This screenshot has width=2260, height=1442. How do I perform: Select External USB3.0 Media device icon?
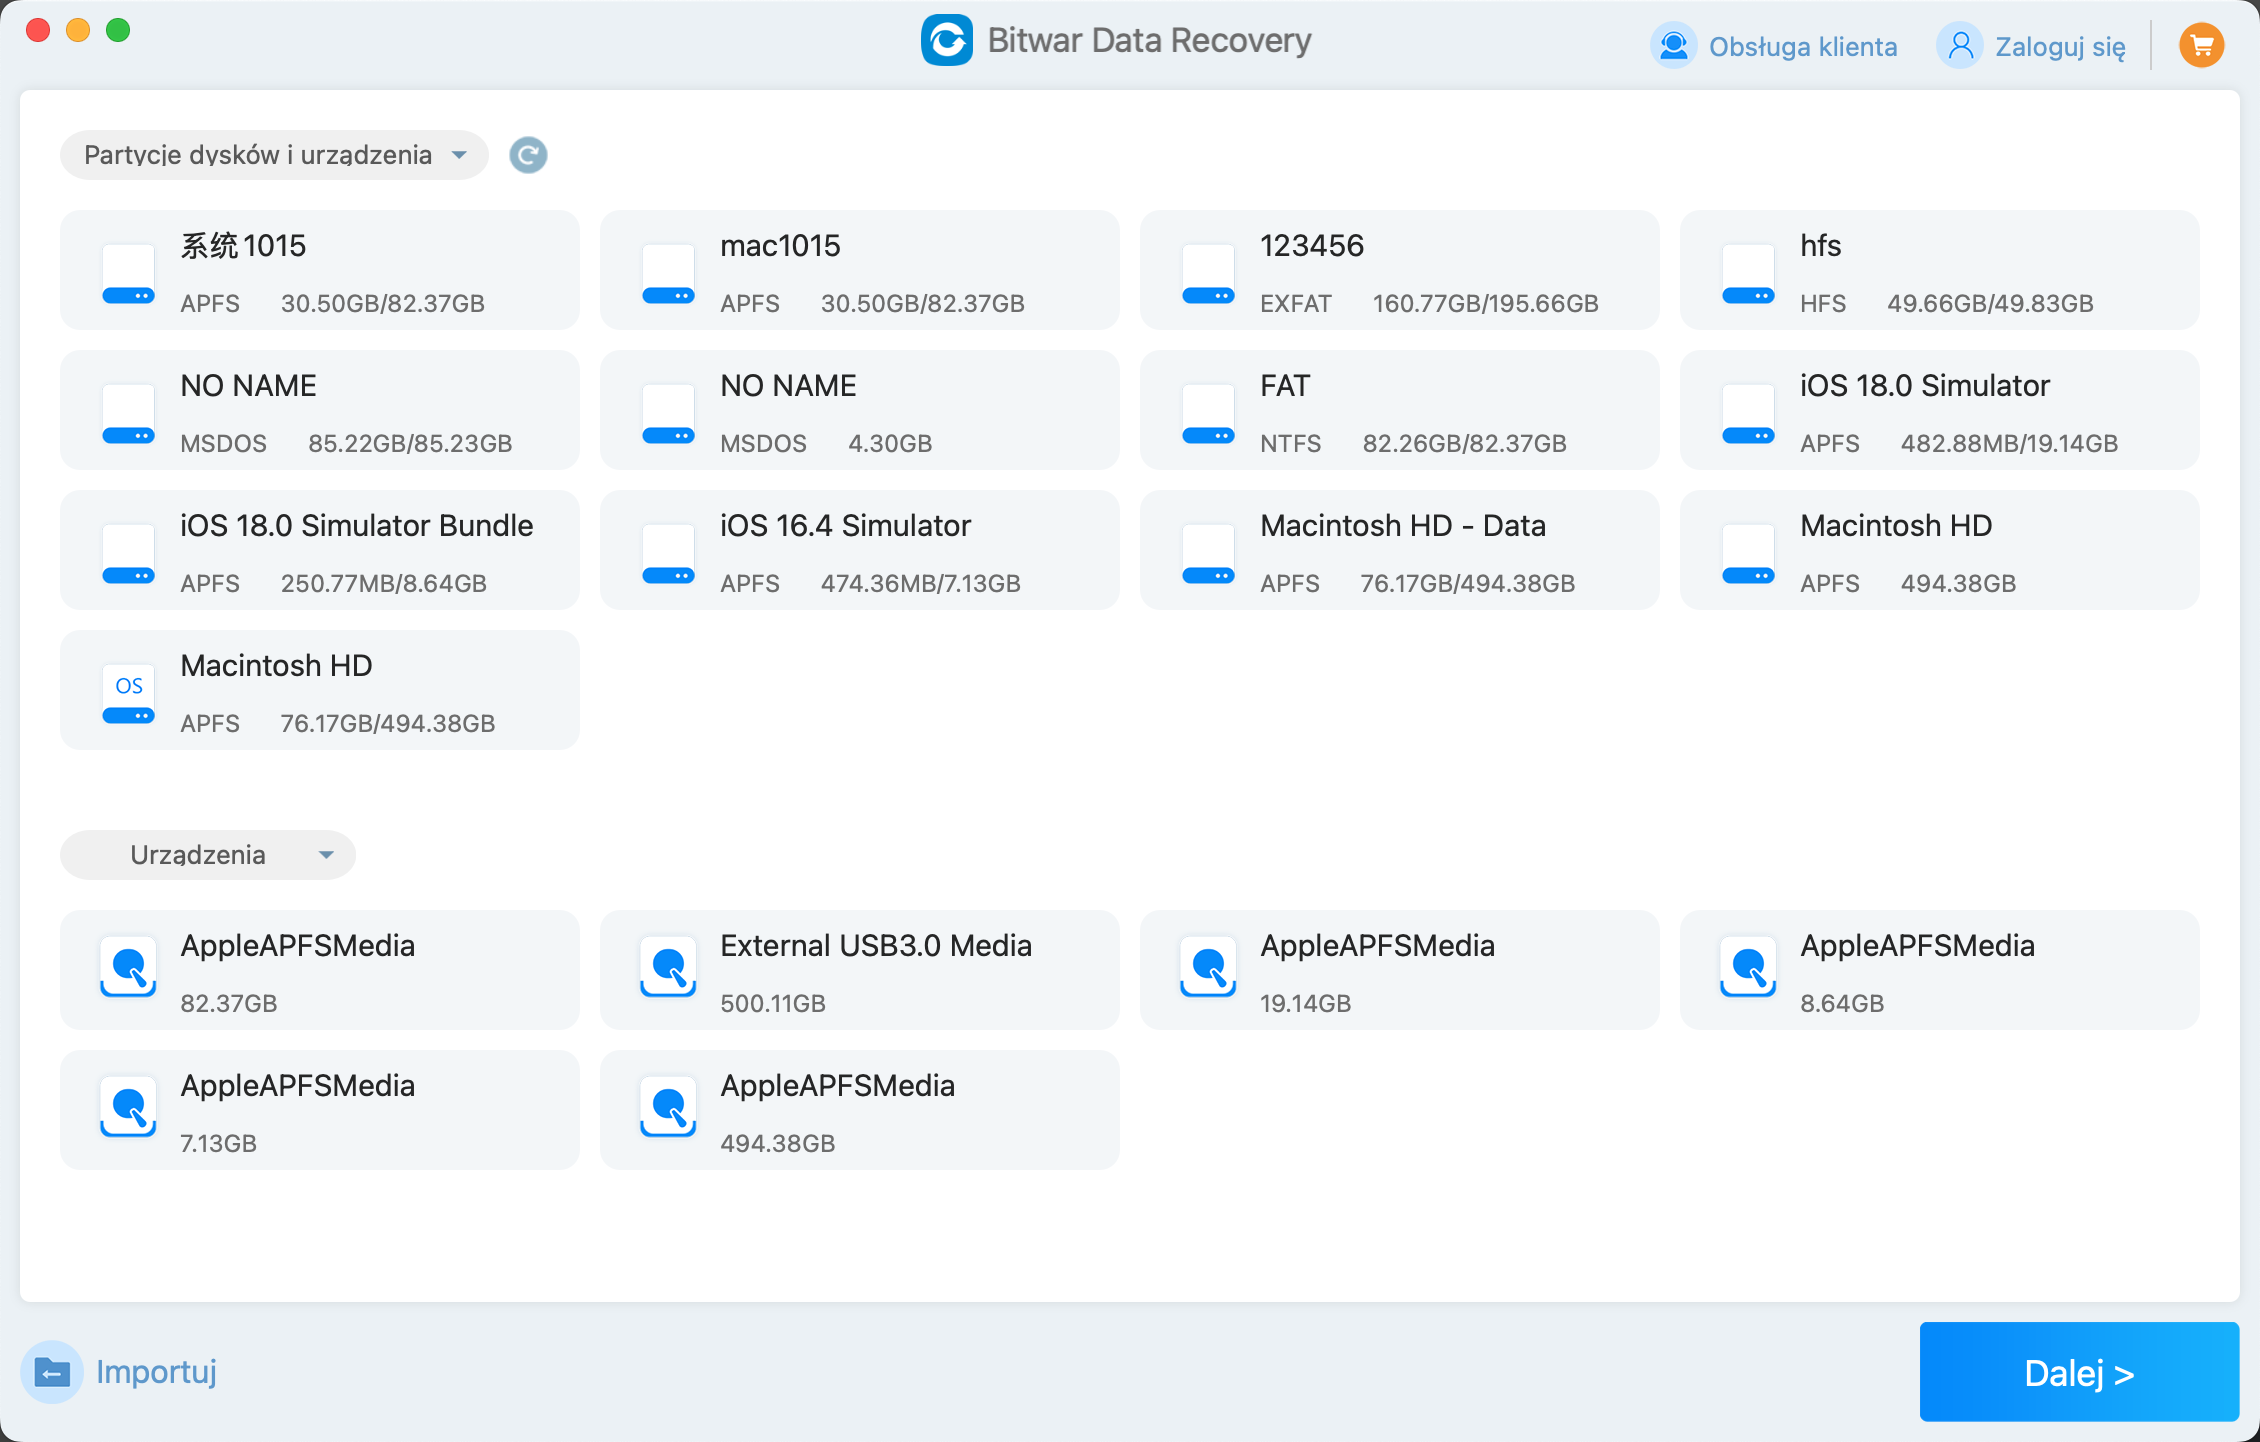[x=668, y=968]
